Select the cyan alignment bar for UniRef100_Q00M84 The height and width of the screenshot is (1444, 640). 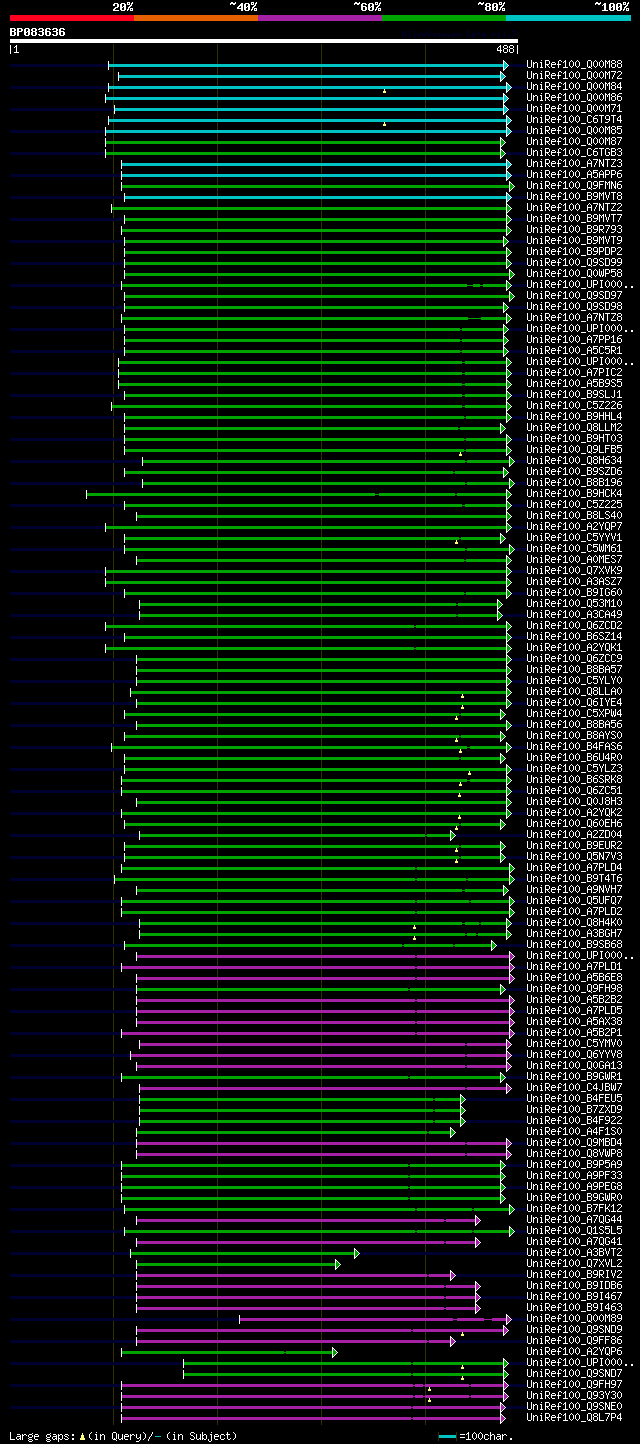tap(309, 87)
